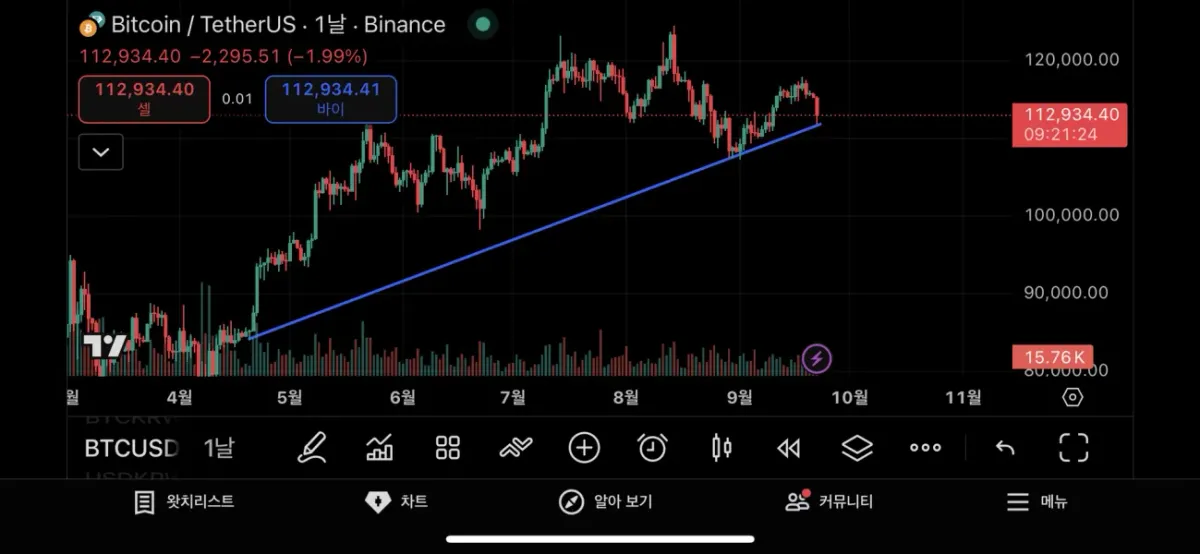Change candlestick chart type
Viewport: 1200px width, 554px height.
[x=721, y=447]
